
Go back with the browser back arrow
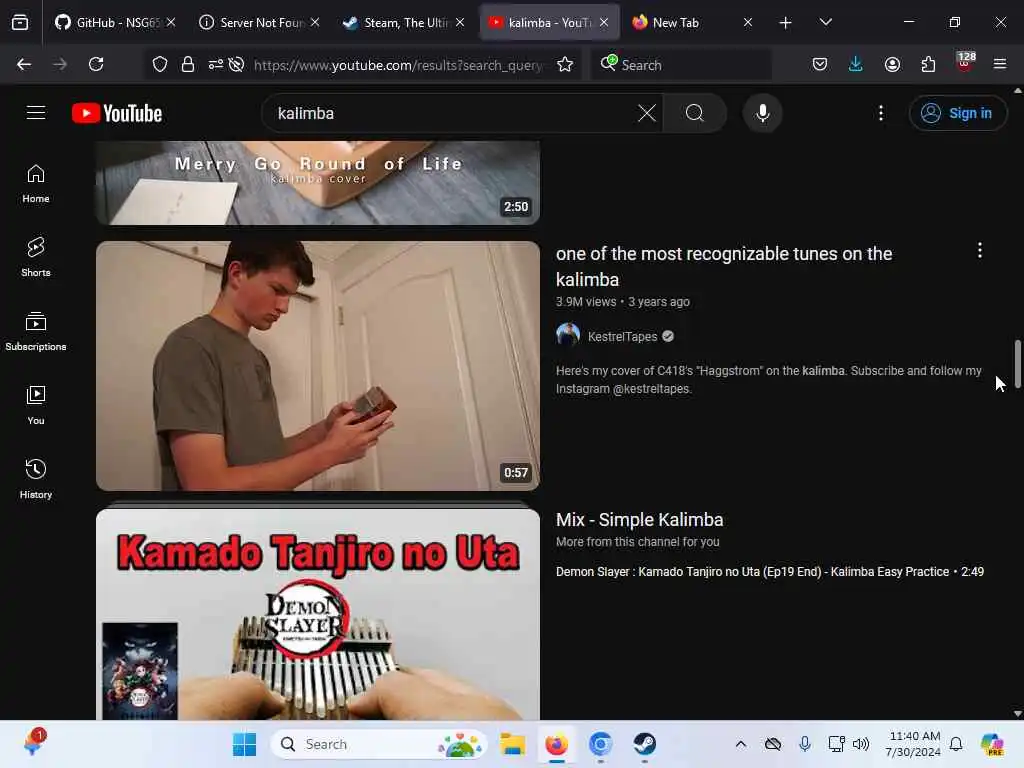pos(24,64)
